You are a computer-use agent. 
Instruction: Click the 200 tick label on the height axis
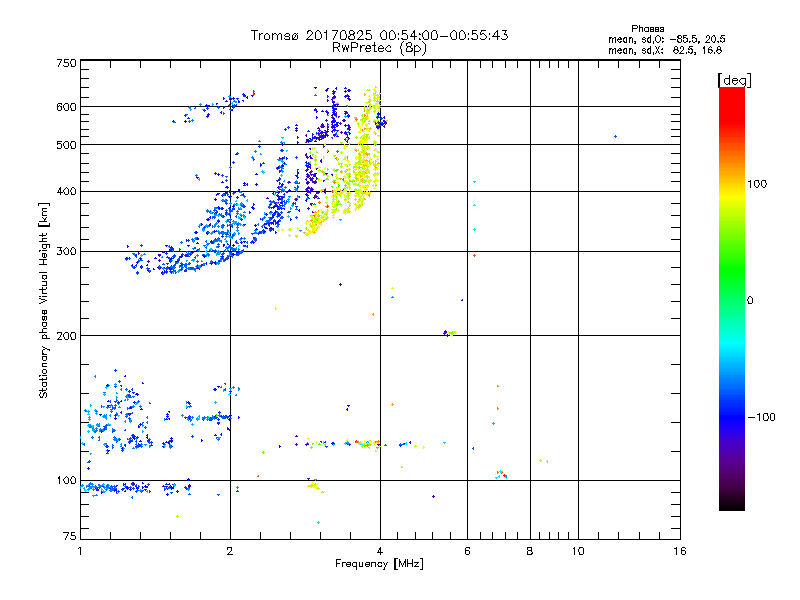pyautogui.click(x=66, y=336)
